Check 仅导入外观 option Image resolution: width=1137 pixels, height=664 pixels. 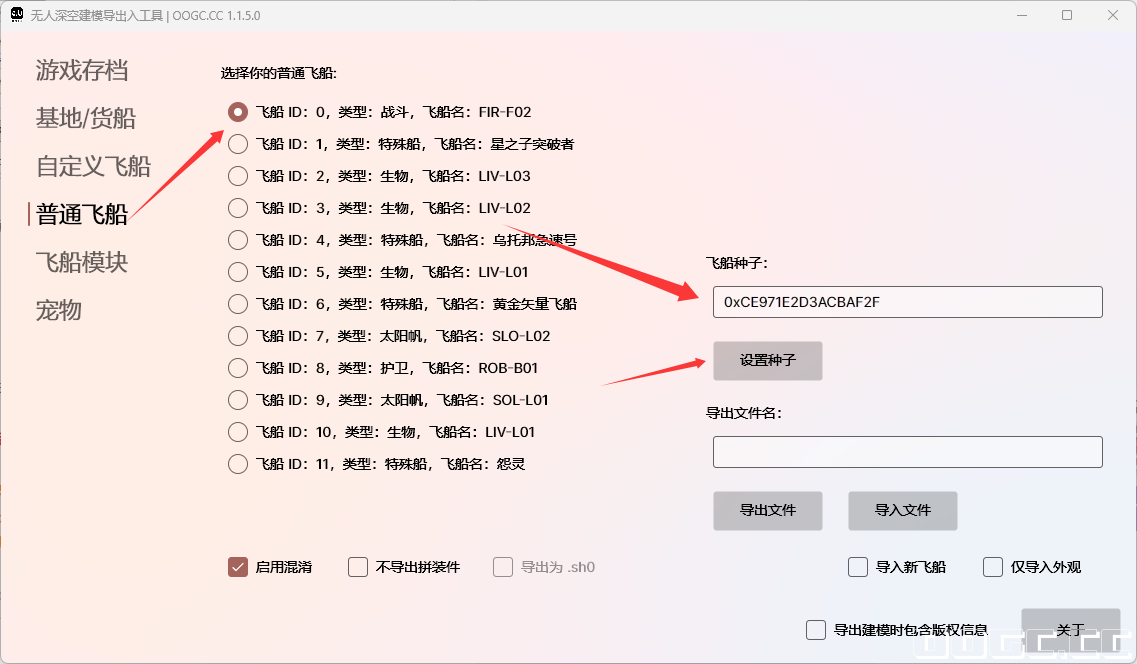pyautogui.click(x=992, y=566)
